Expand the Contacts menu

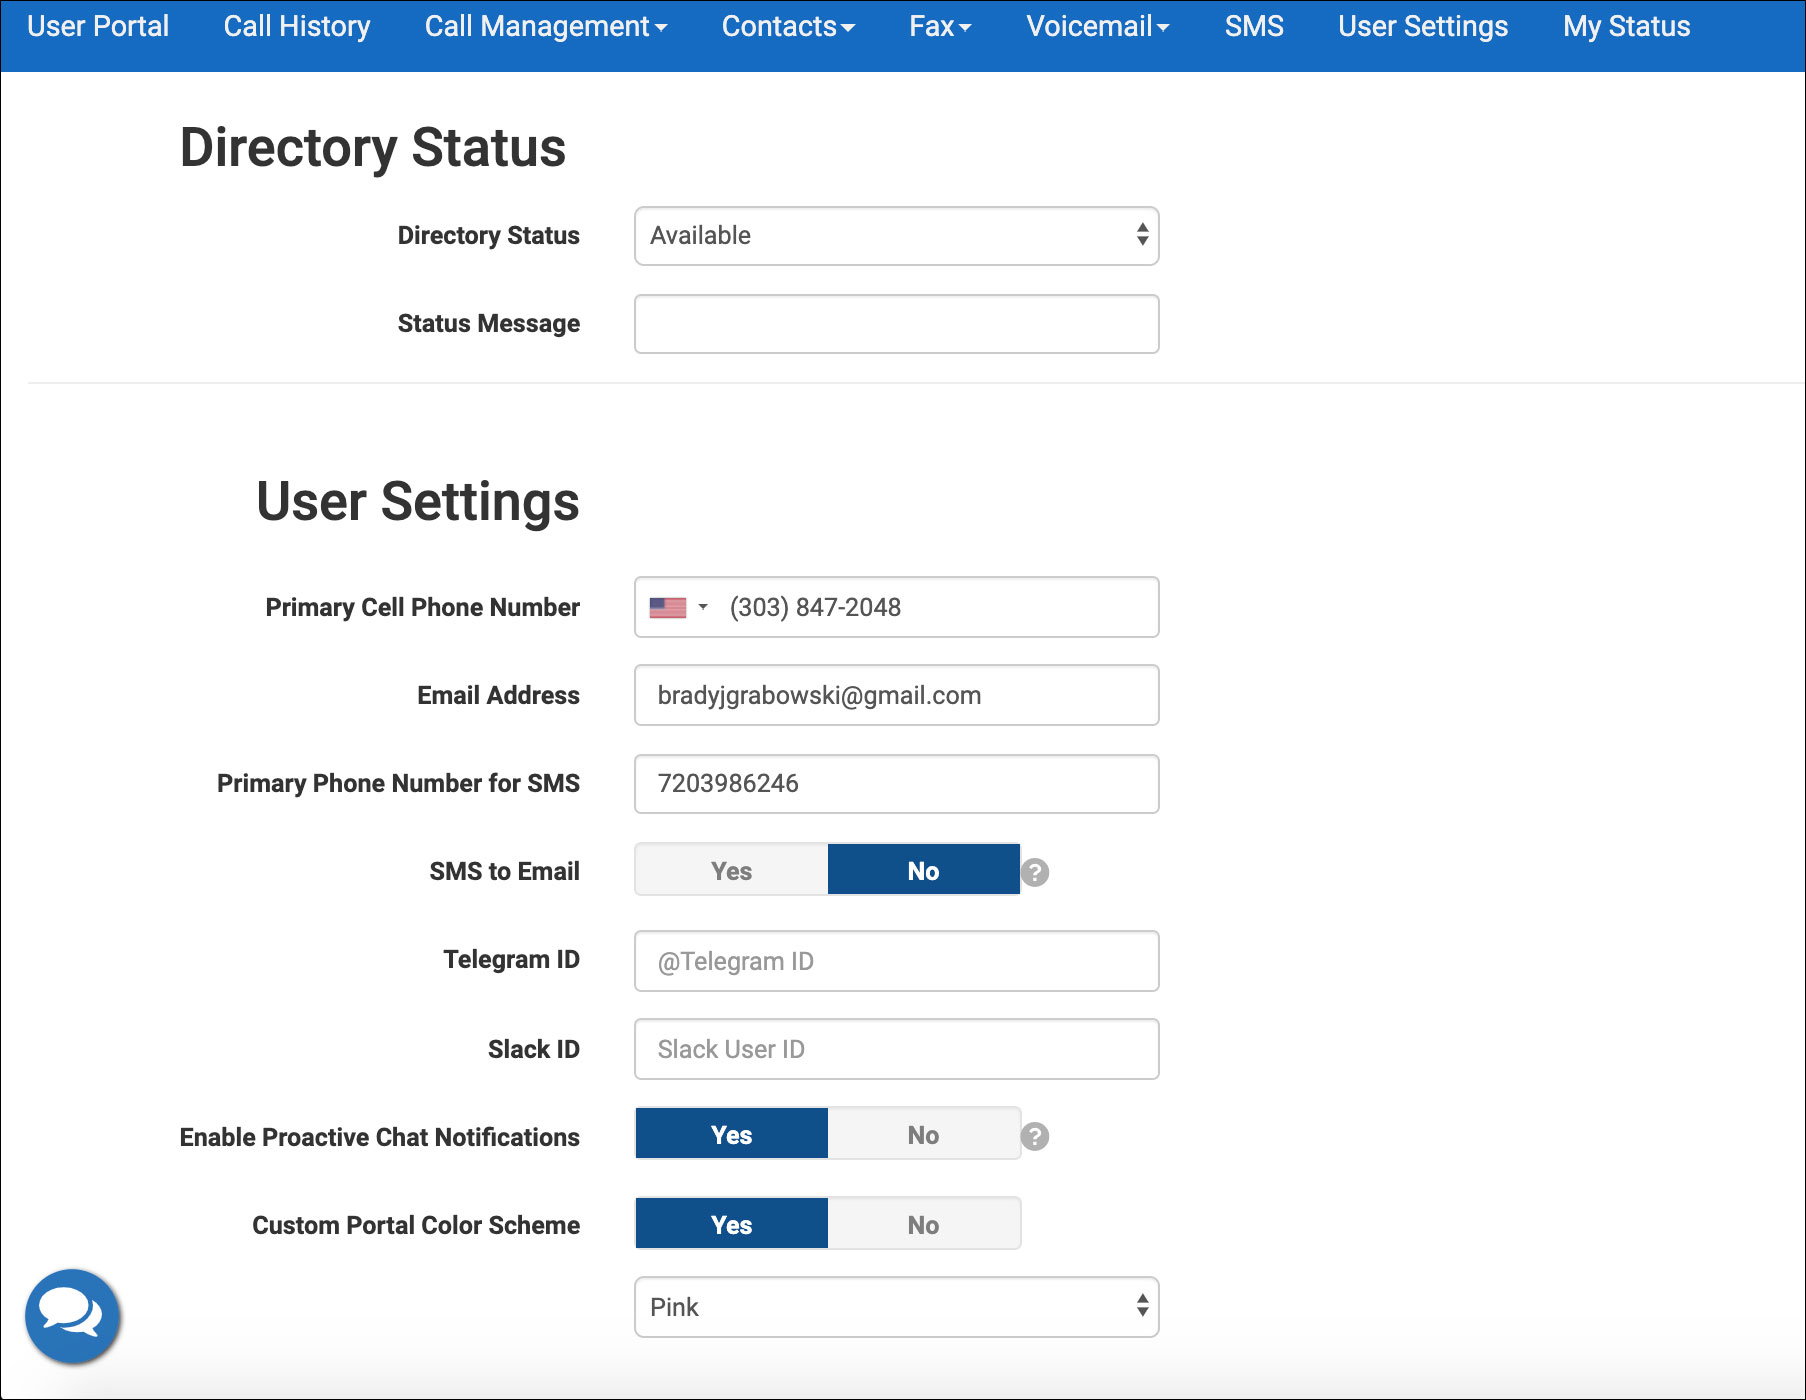pyautogui.click(x=787, y=27)
